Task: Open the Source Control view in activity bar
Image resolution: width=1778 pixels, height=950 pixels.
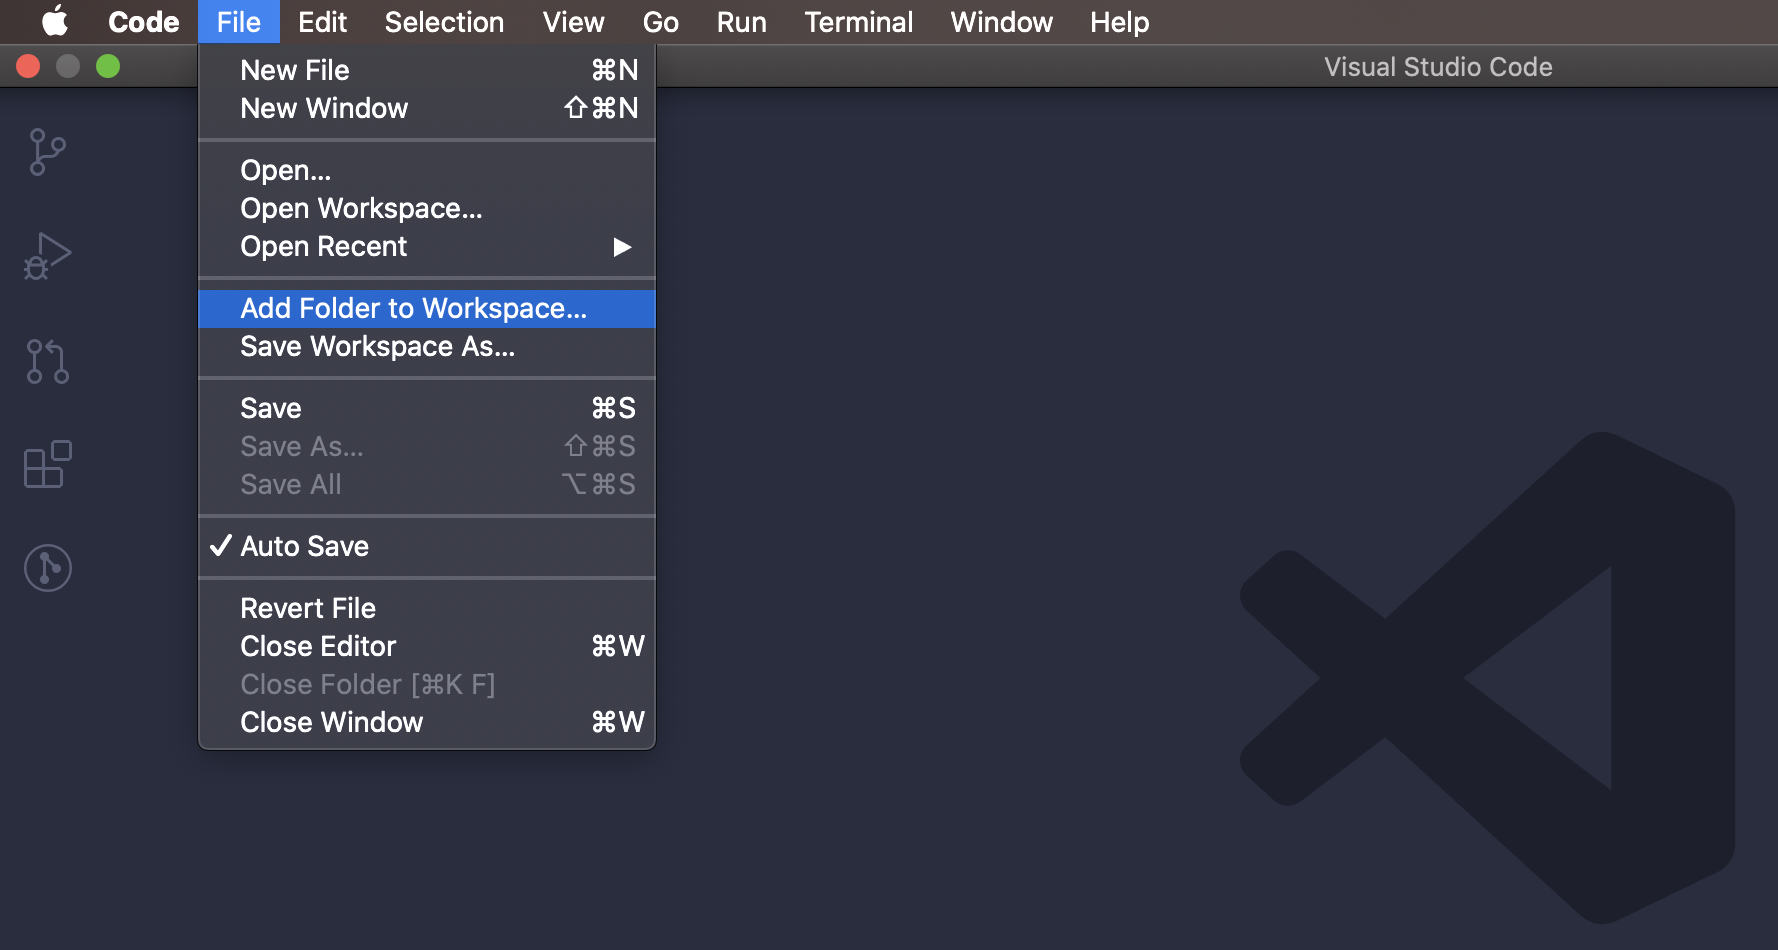Action: click(x=47, y=152)
